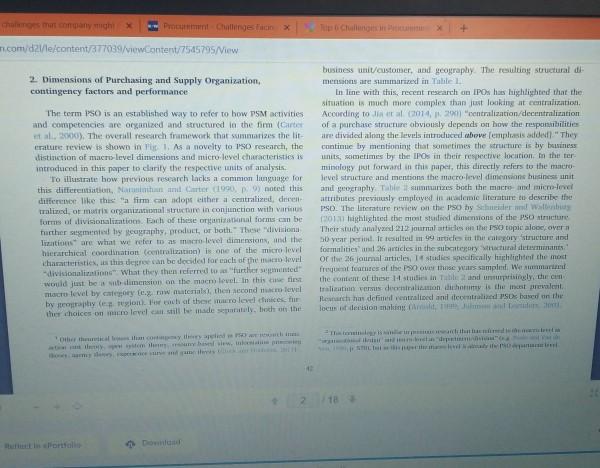The height and width of the screenshot is (468, 600).
Task: Follow 'Table 2' link before 'summarizes both'
Action: (394, 188)
